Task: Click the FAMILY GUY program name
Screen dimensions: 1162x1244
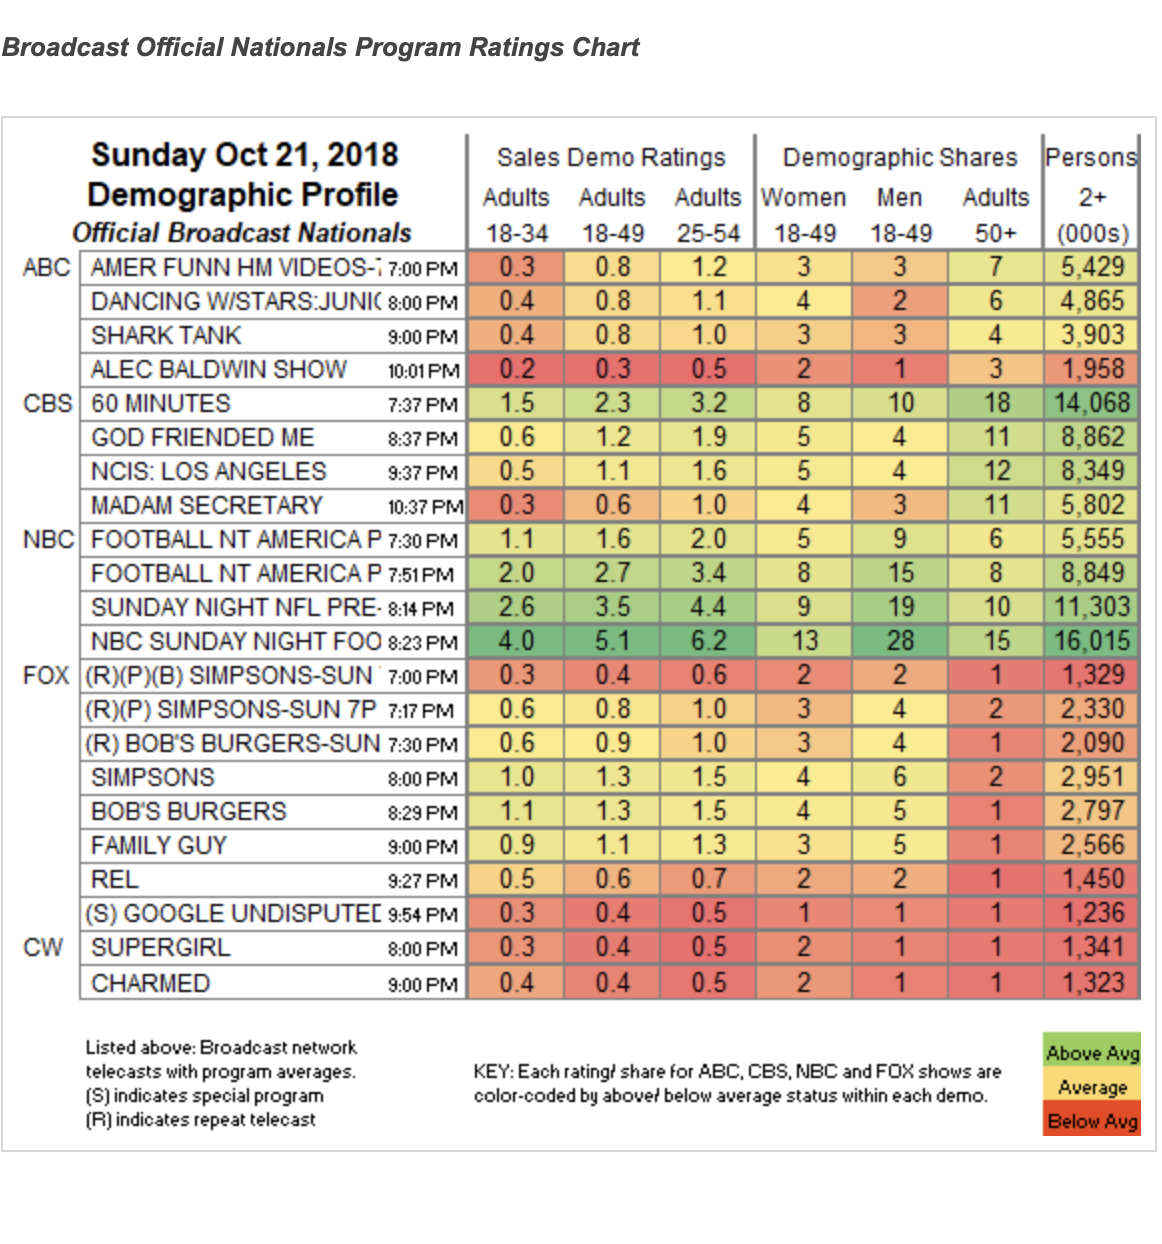Action: [159, 845]
